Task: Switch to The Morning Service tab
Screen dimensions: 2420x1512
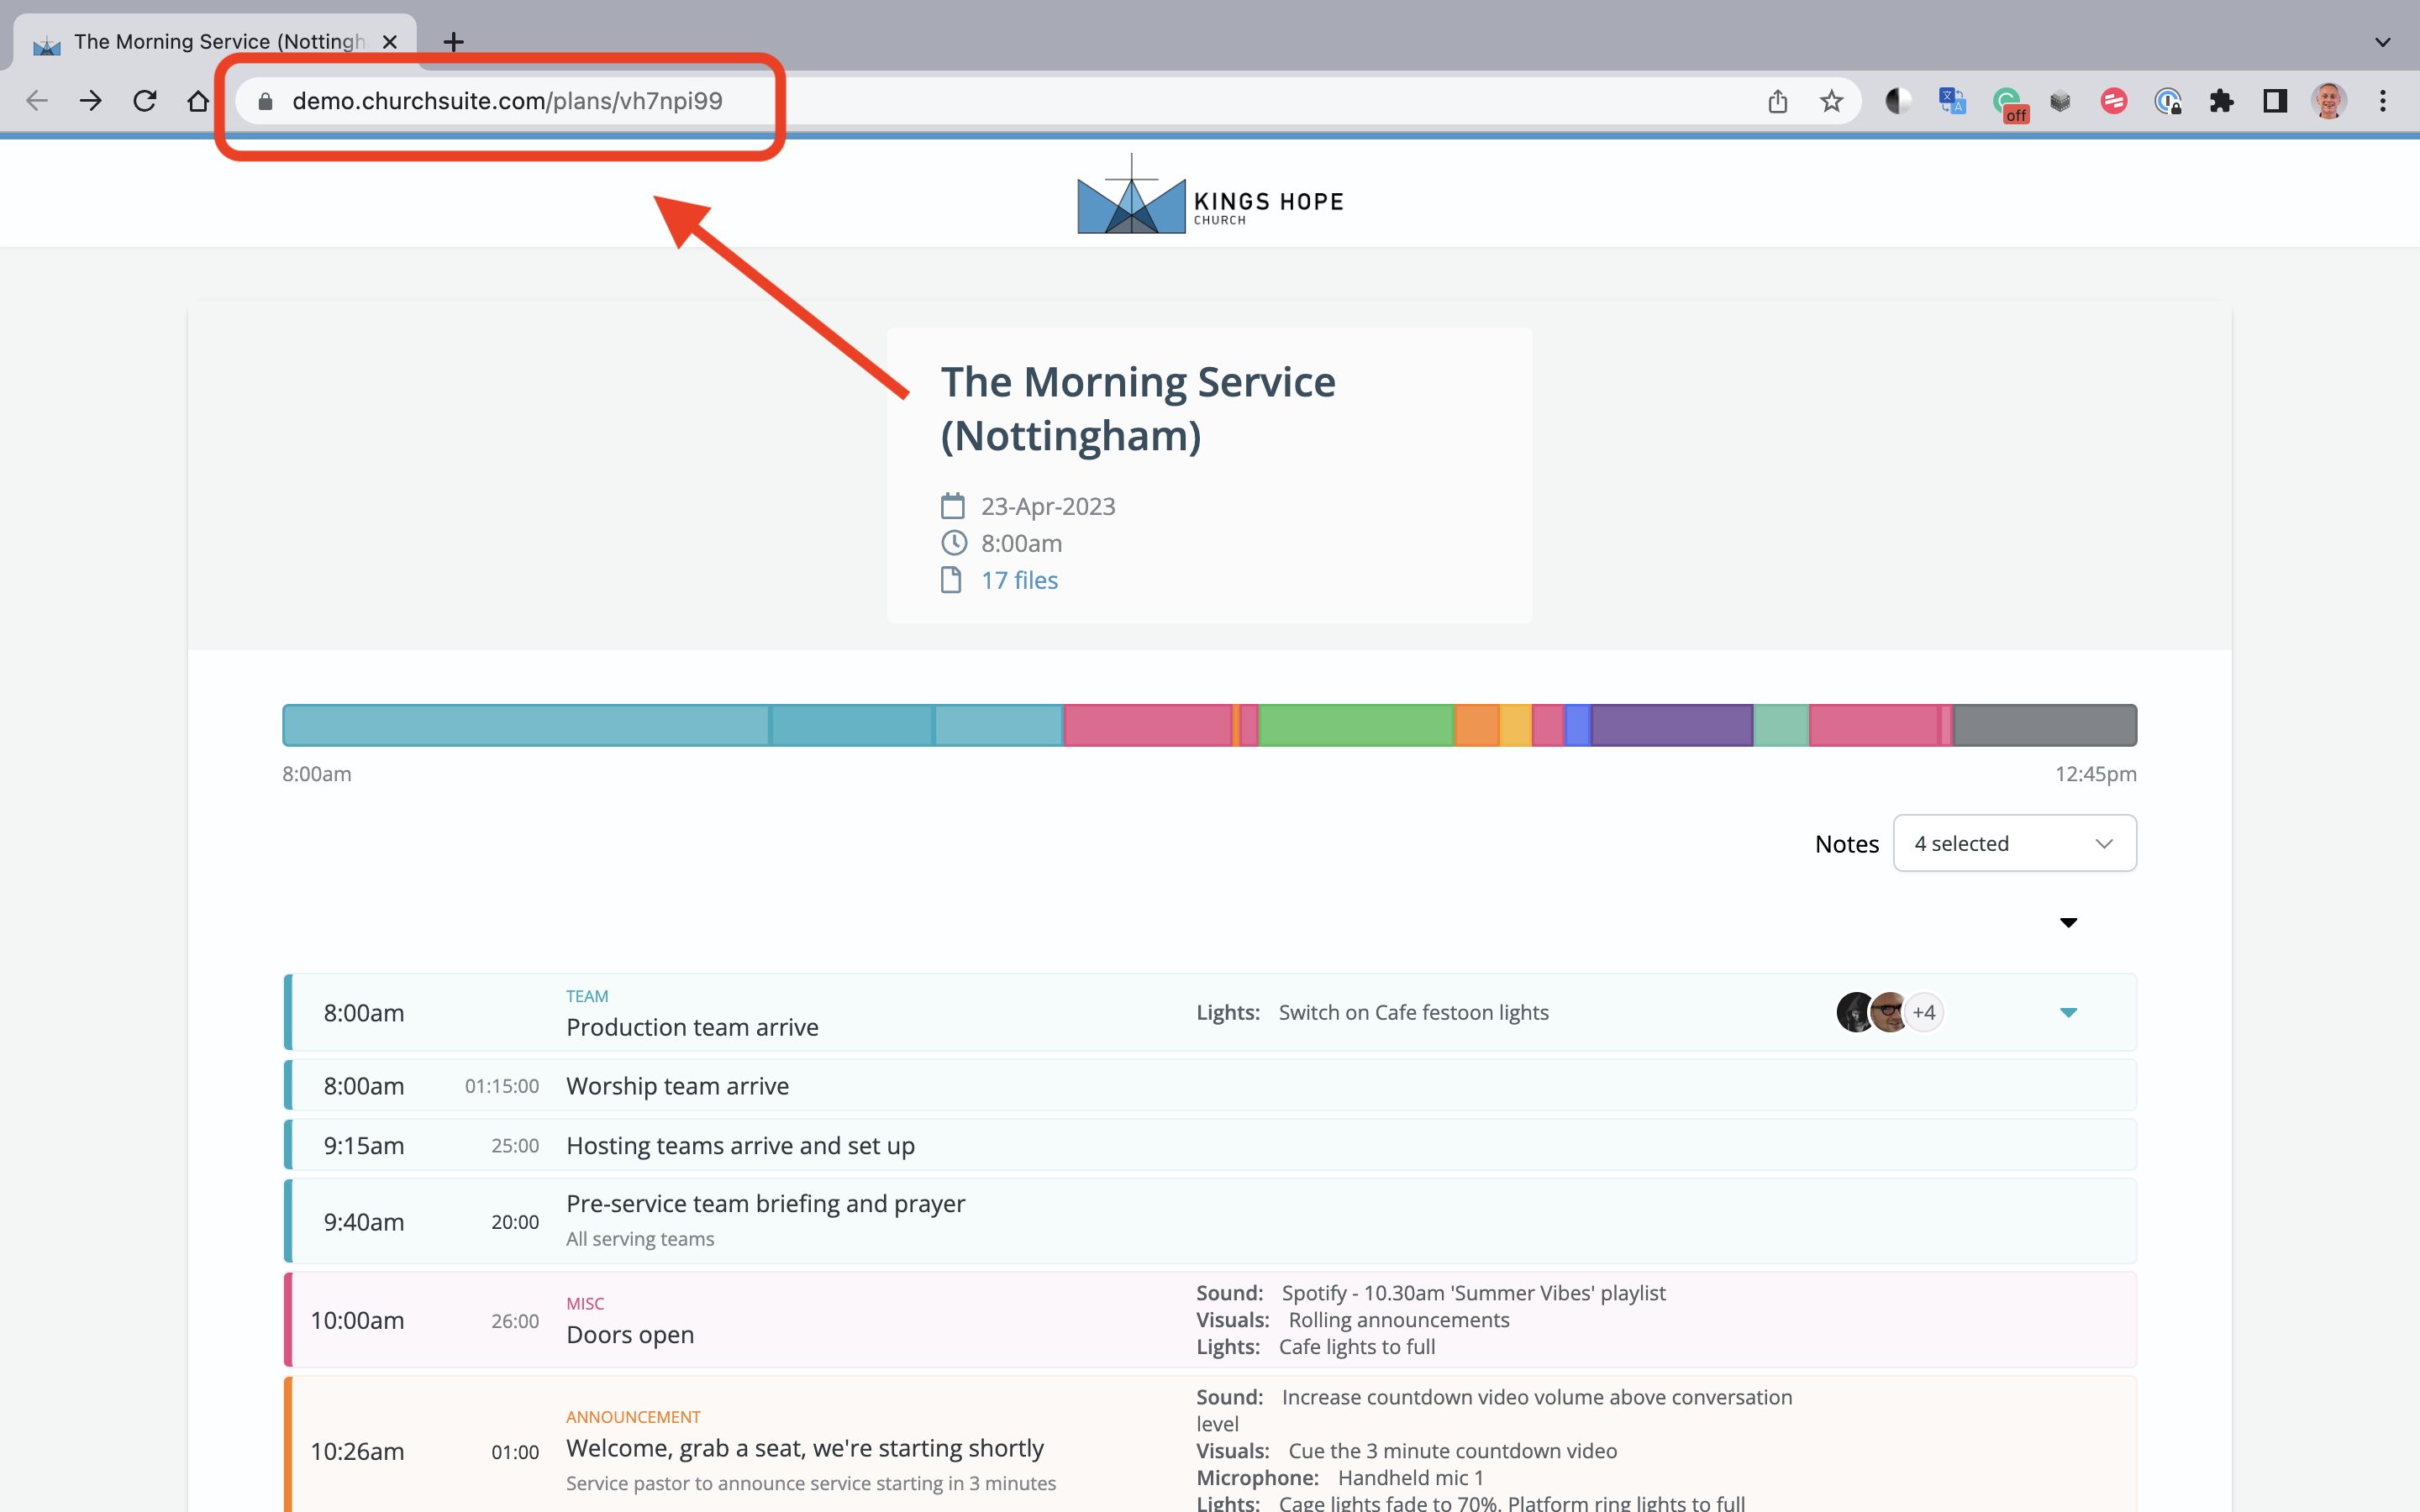Action: 218,42
